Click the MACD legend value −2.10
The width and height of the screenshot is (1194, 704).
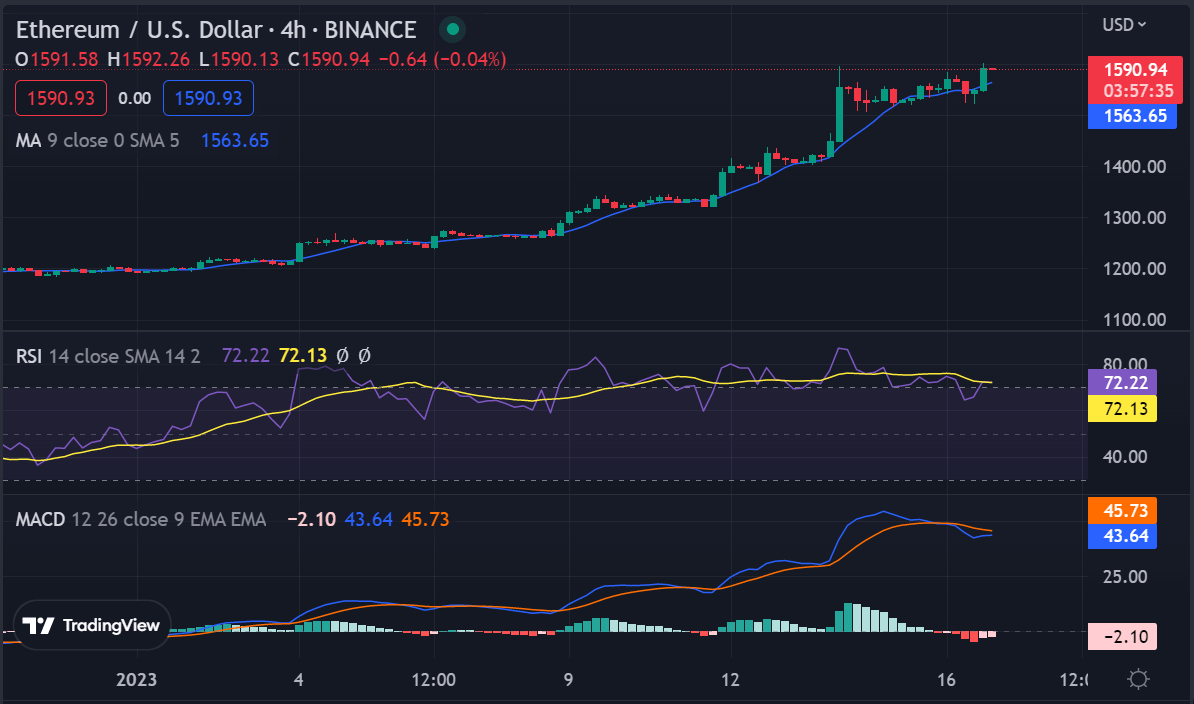coord(311,520)
